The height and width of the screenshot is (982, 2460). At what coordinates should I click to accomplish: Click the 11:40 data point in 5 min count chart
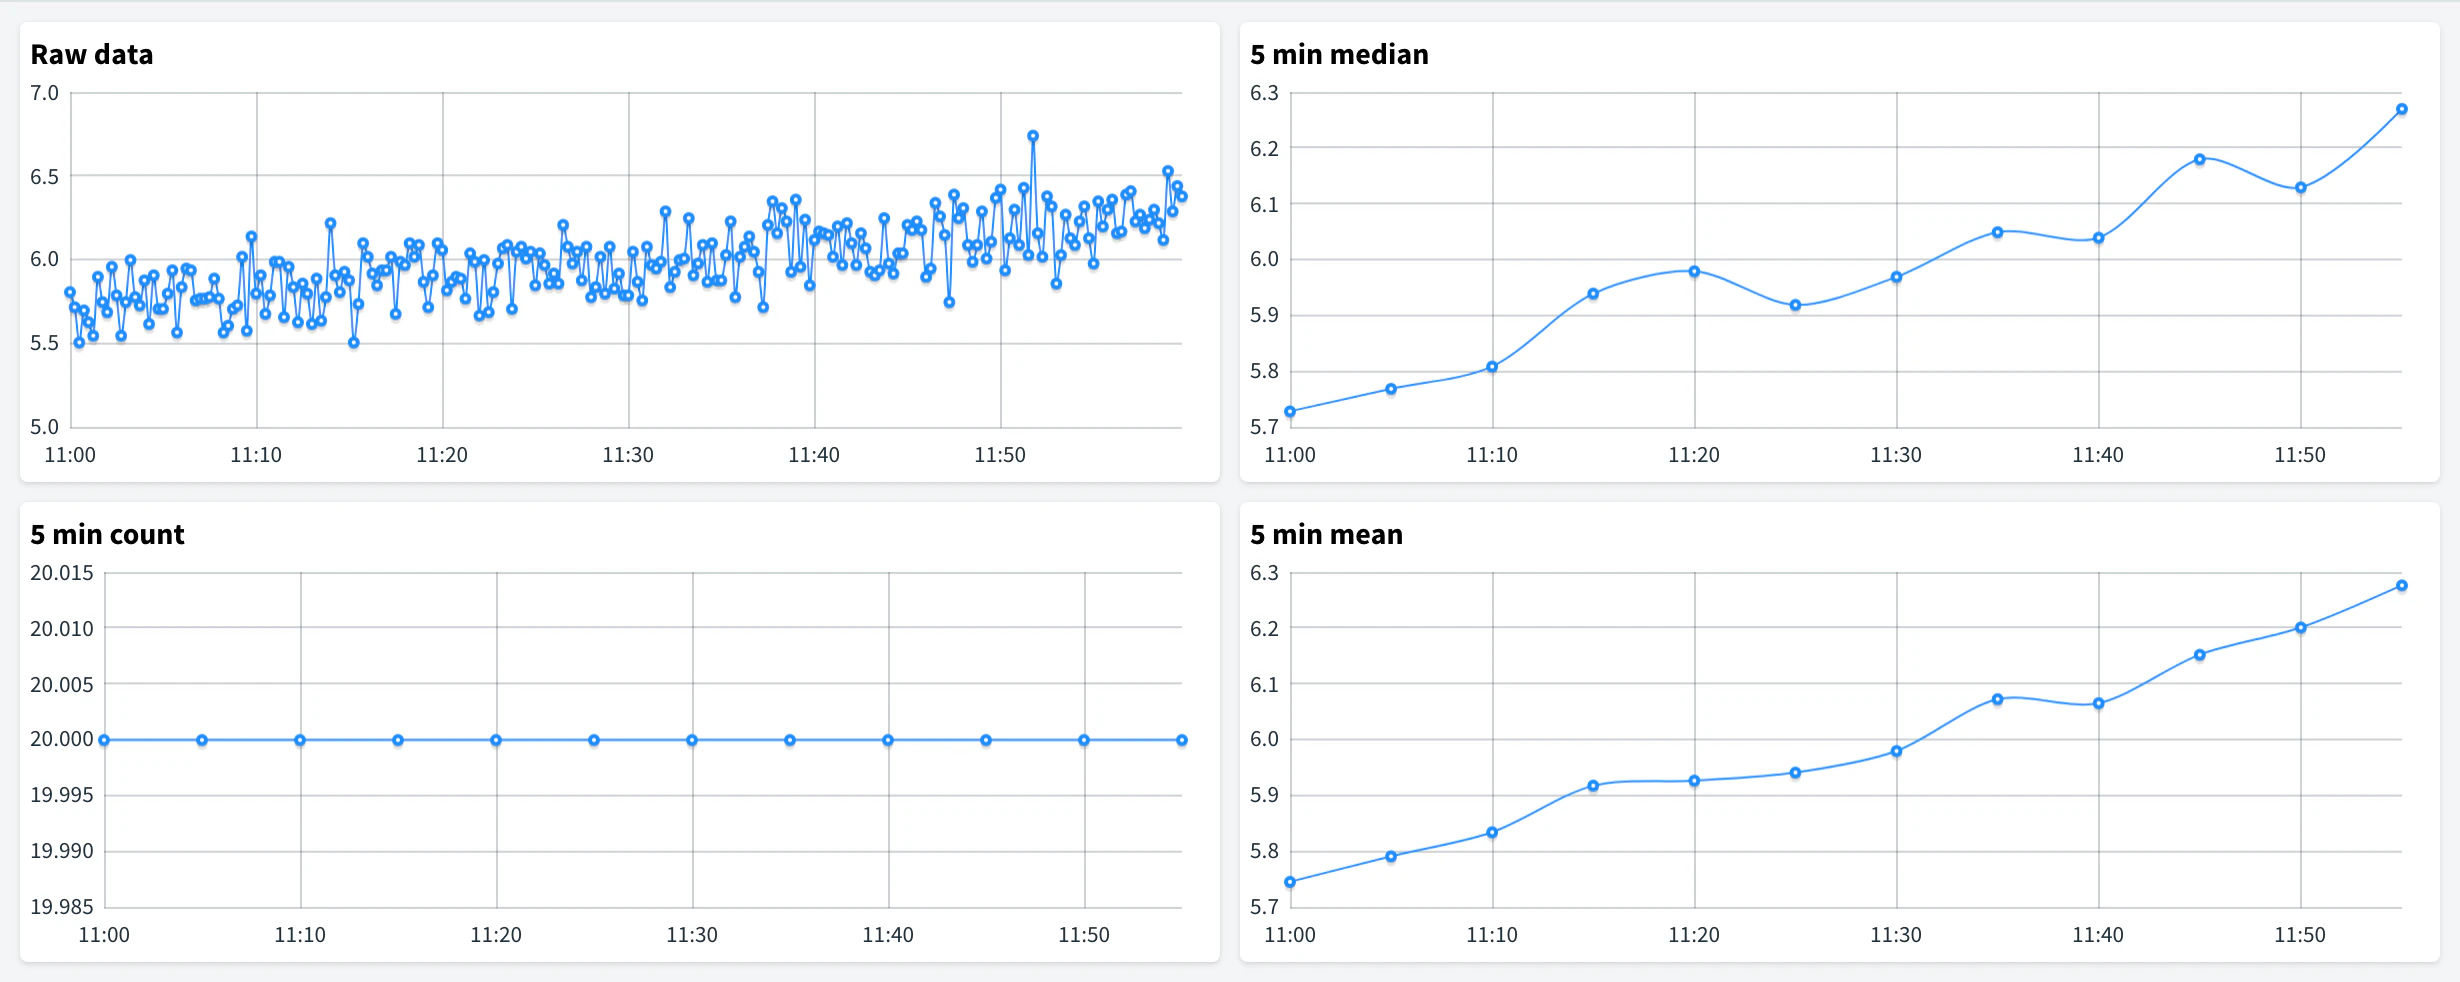click(x=888, y=740)
